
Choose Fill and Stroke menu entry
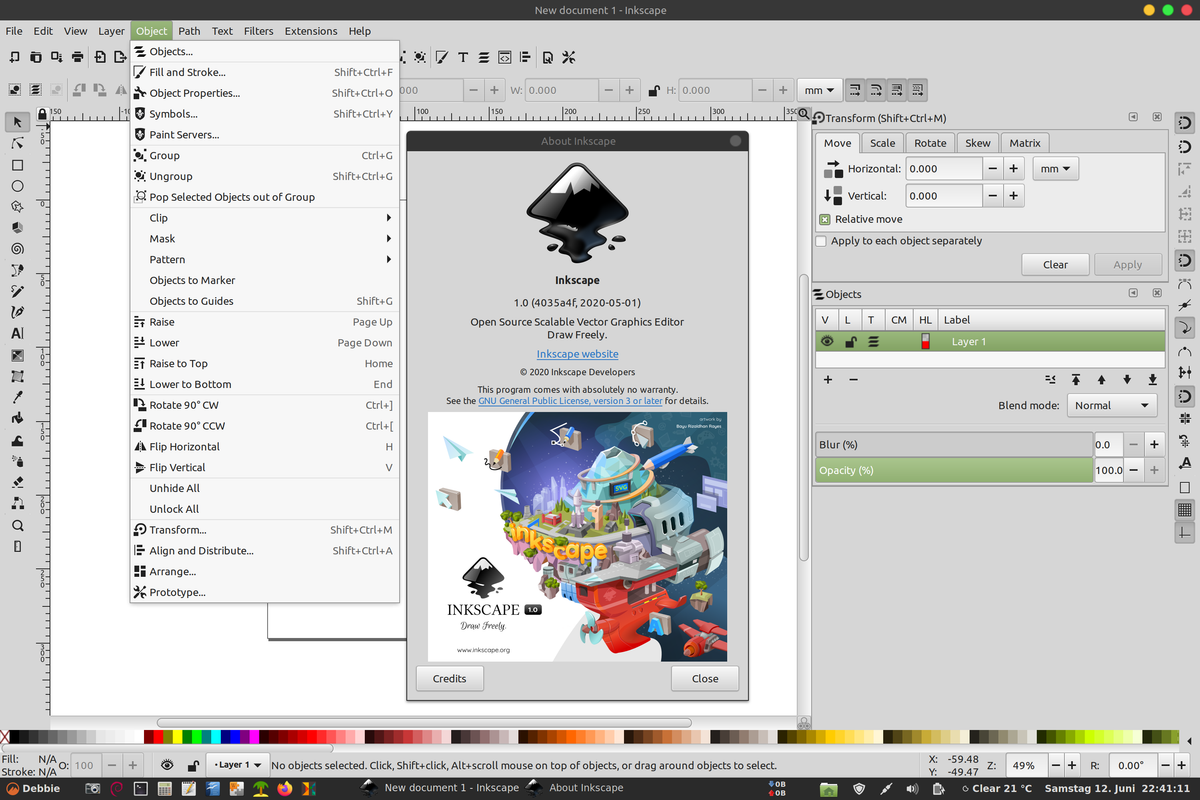(265, 72)
